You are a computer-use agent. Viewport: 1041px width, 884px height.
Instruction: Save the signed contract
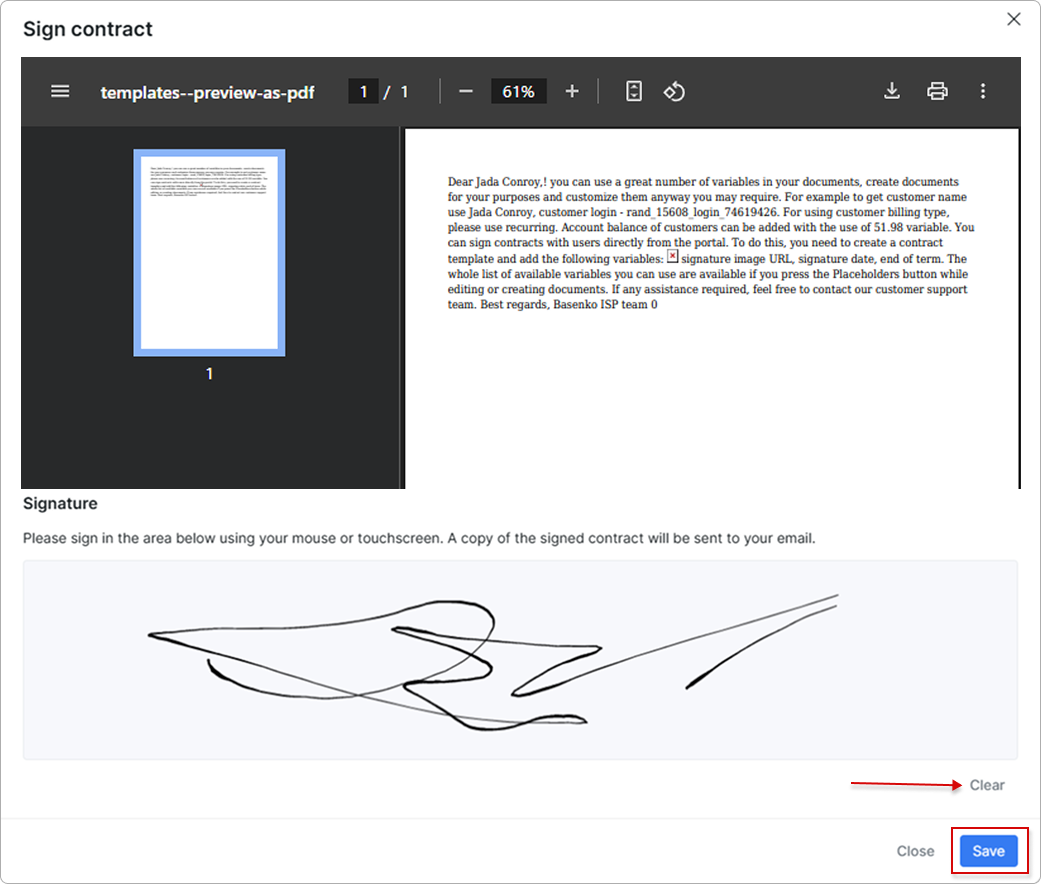(988, 851)
